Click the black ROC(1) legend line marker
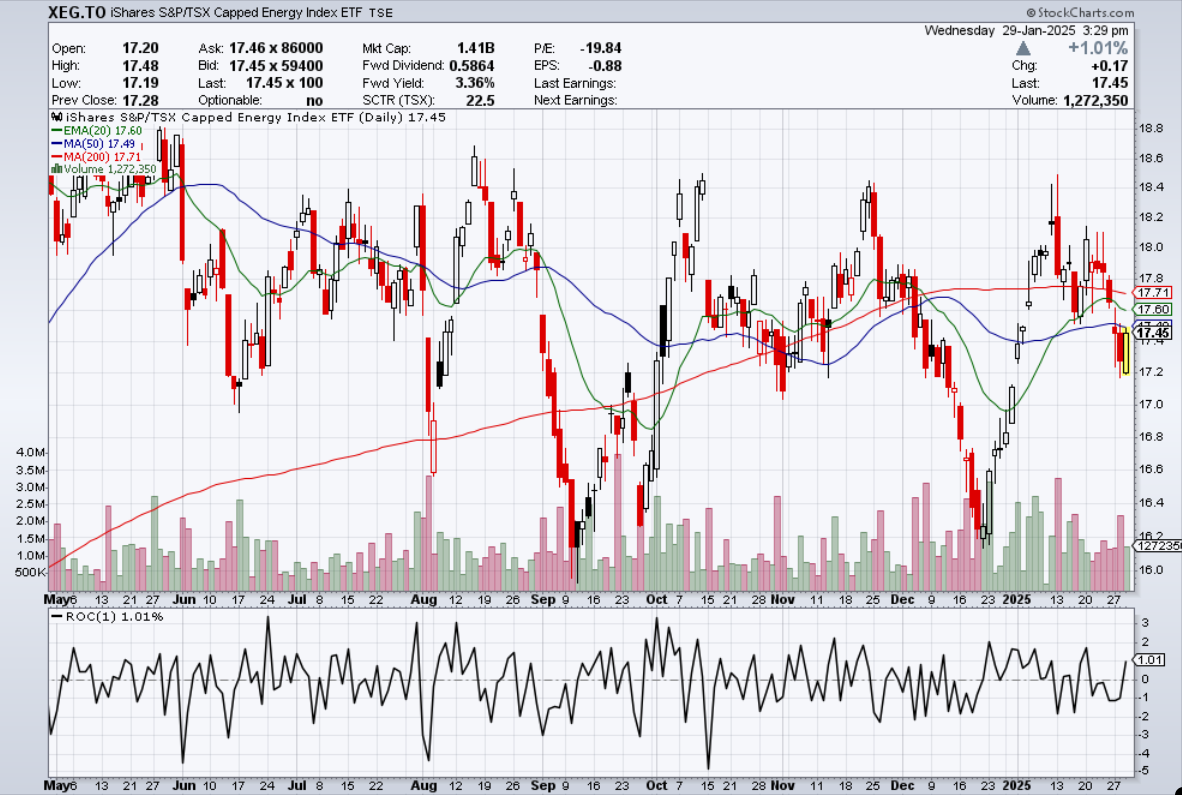Image resolution: width=1182 pixels, height=795 pixels. click(x=56, y=617)
